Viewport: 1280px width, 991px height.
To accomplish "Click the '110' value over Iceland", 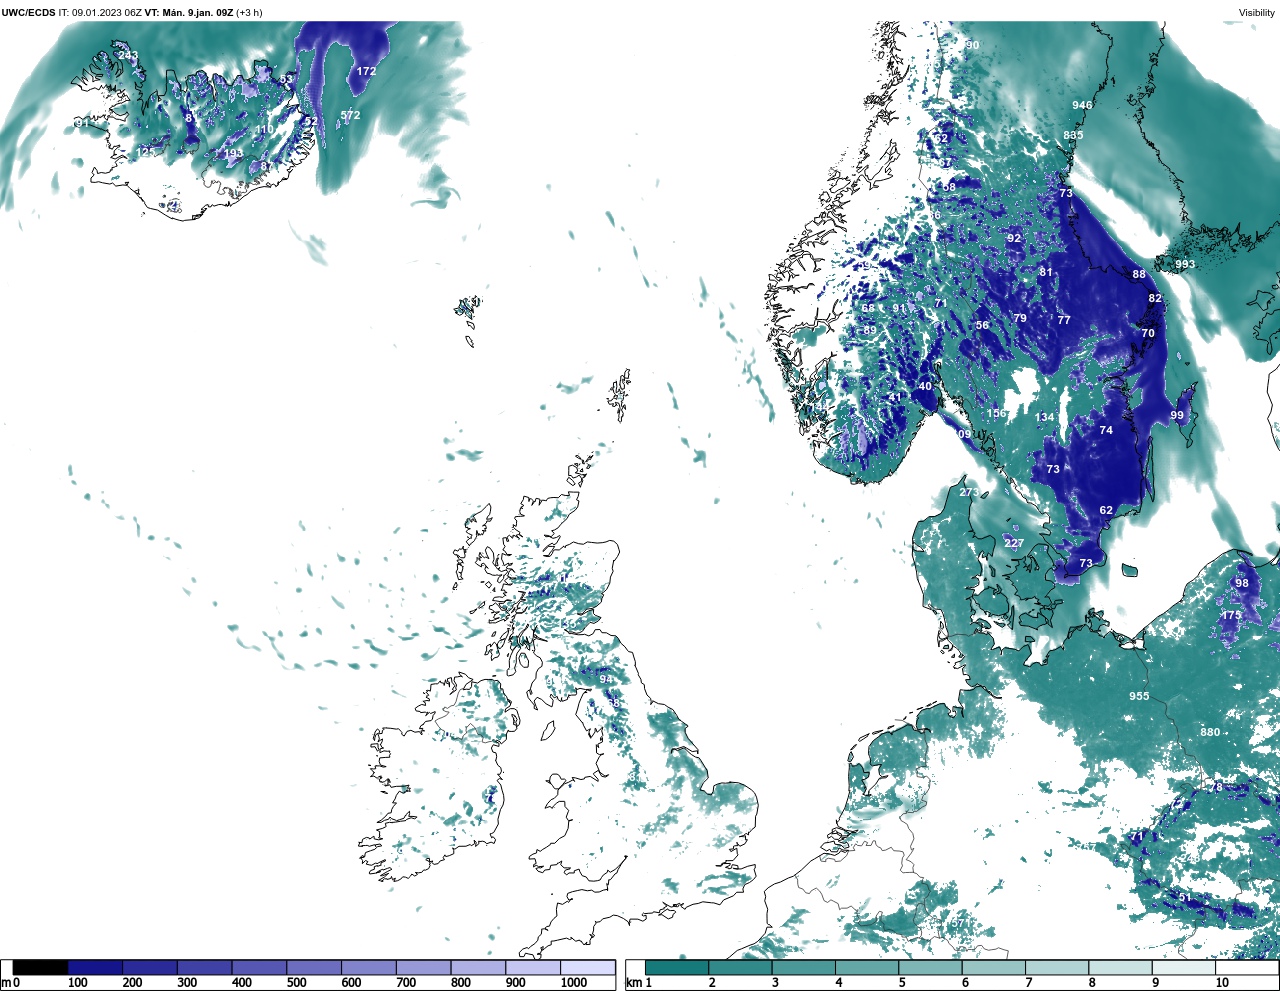I will pyautogui.click(x=264, y=130).
